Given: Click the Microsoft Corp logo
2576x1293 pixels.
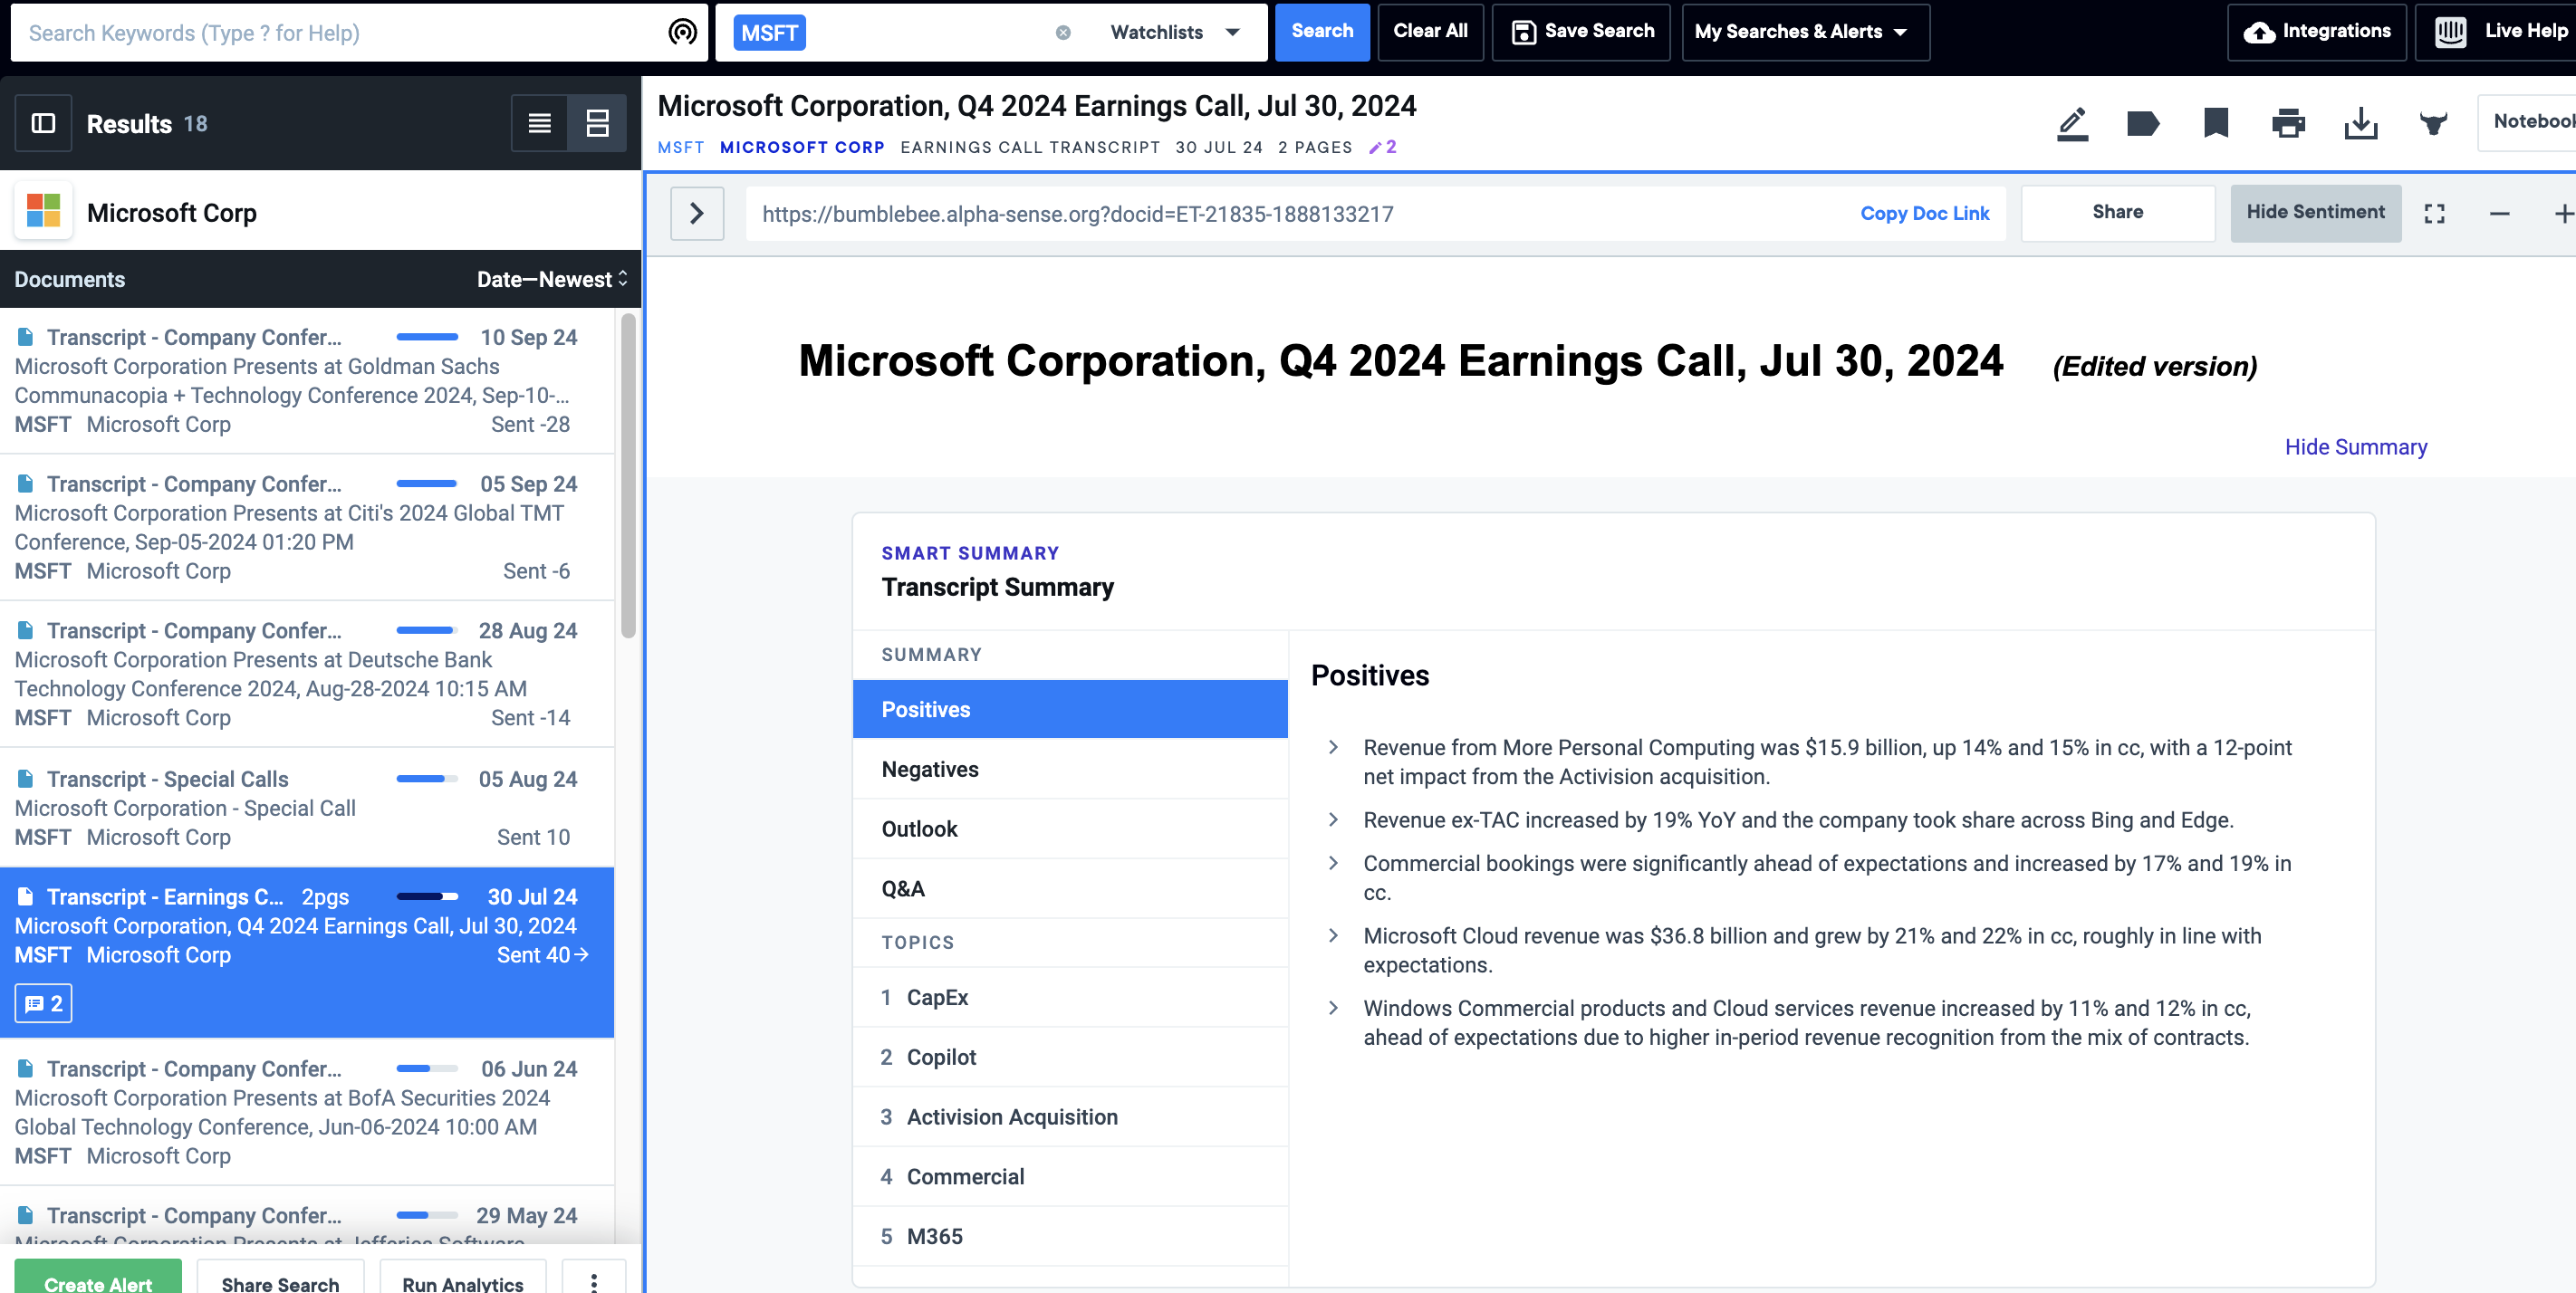Looking at the screenshot, I should (x=43, y=211).
